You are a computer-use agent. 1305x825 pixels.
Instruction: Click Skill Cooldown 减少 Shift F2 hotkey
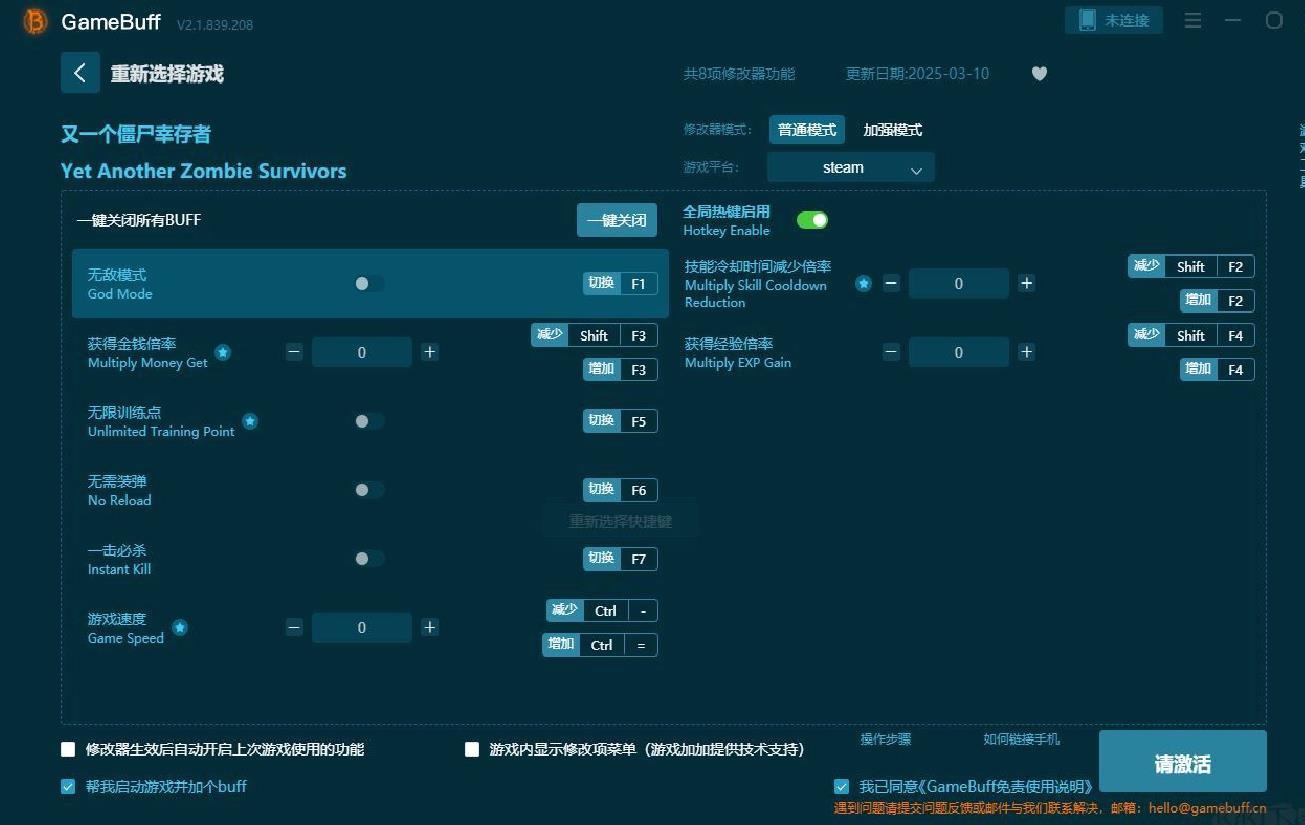1191,266
